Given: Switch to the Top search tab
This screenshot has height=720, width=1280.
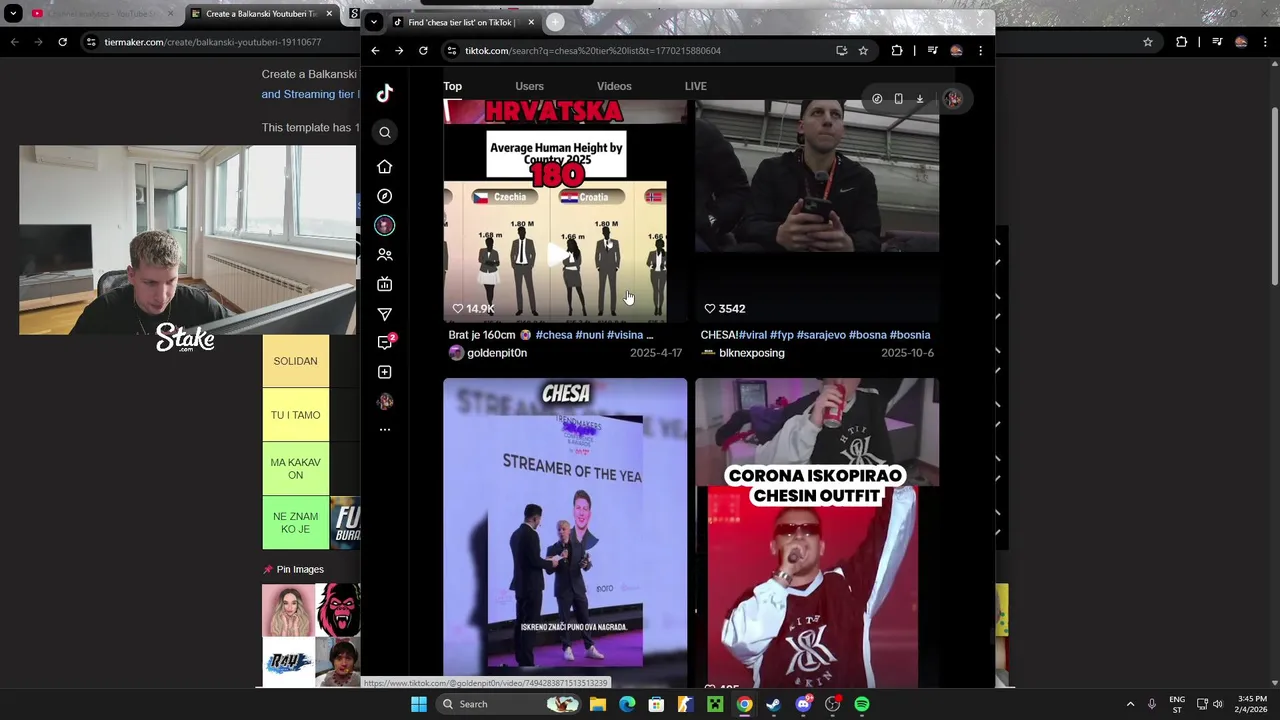Looking at the screenshot, I should (453, 86).
